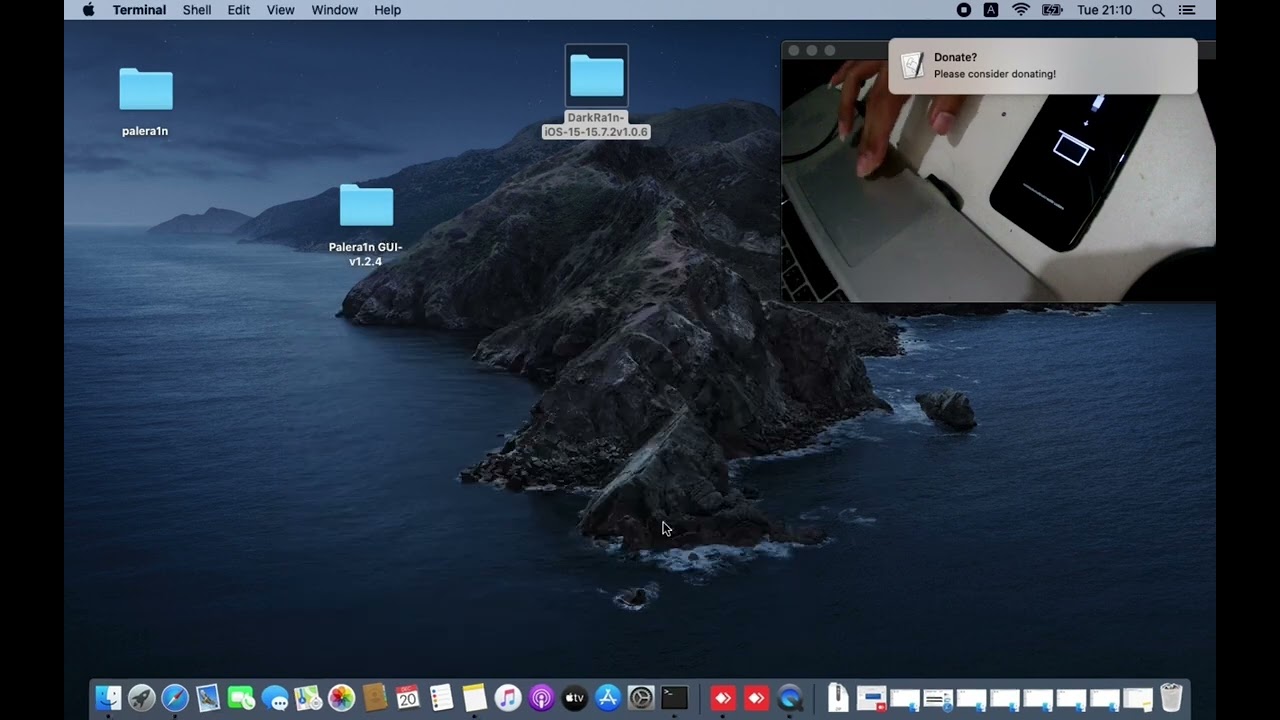Screen dimensions: 1280x720
Task: Open the Photos app in the dock
Action: pyautogui.click(x=341, y=697)
